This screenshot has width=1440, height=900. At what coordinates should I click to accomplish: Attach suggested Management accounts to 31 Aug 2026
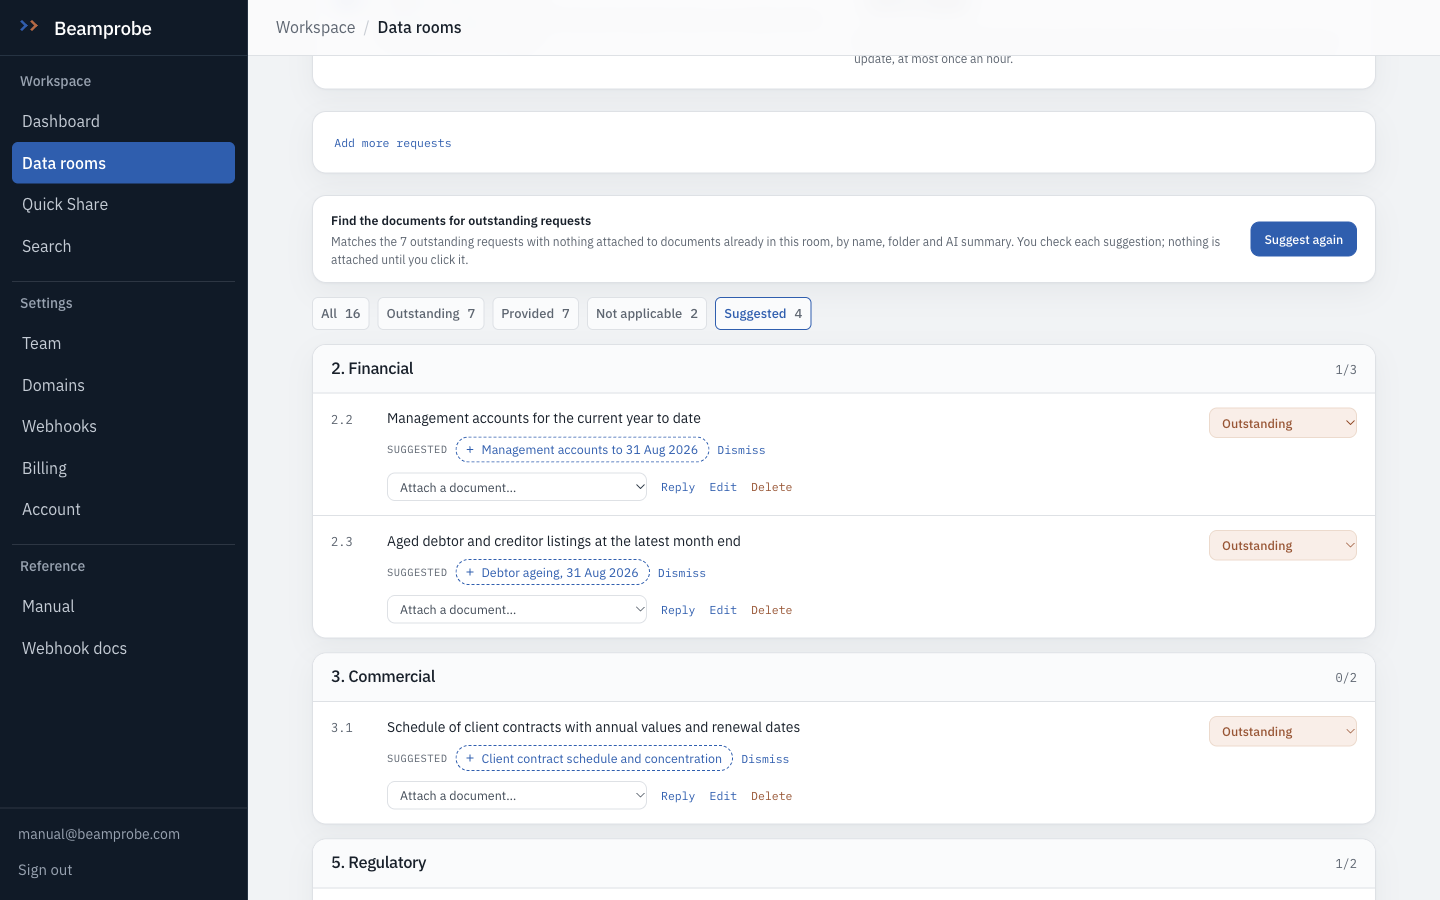point(582,450)
